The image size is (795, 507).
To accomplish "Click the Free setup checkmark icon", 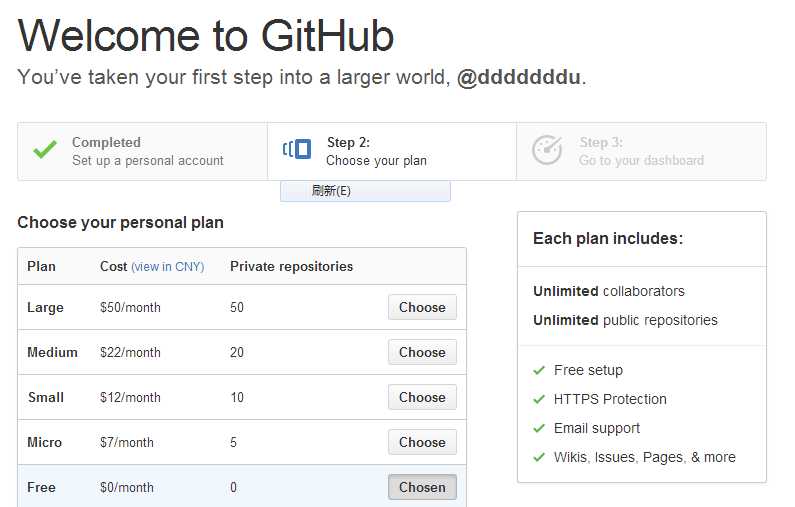I will pyautogui.click(x=539, y=370).
